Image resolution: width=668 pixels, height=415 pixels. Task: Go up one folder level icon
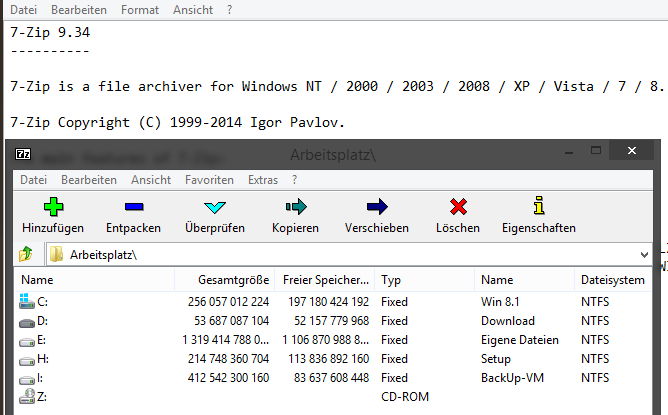[x=26, y=254]
